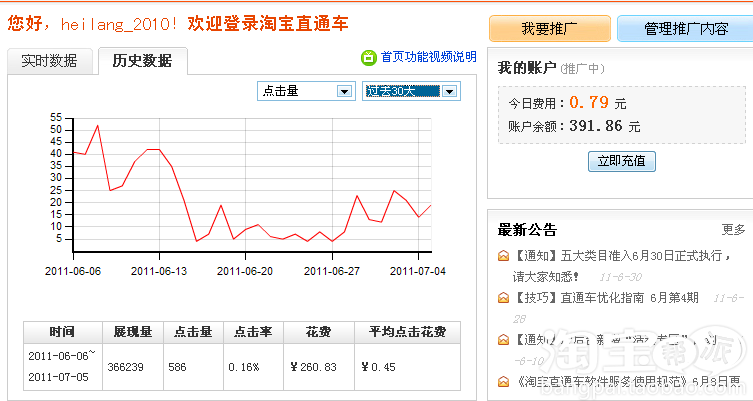
Task: Open the first announcement's envelope icon
Action: [x=503, y=256]
